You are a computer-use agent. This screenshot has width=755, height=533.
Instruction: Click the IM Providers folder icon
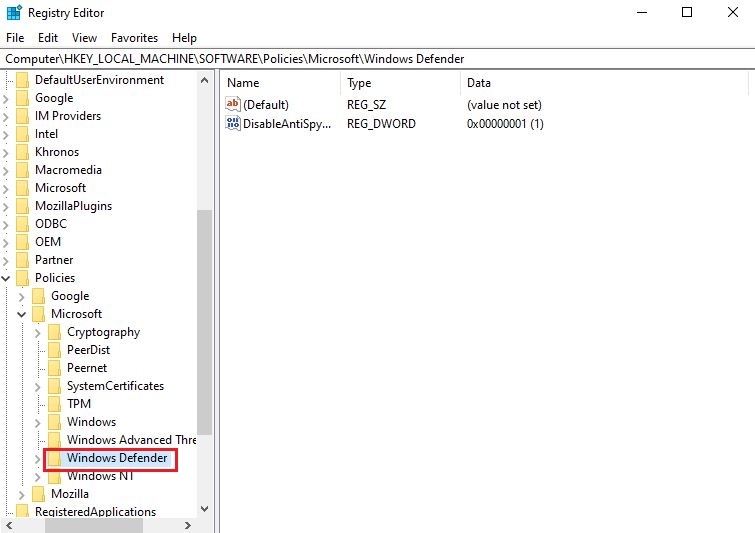tap(23, 116)
